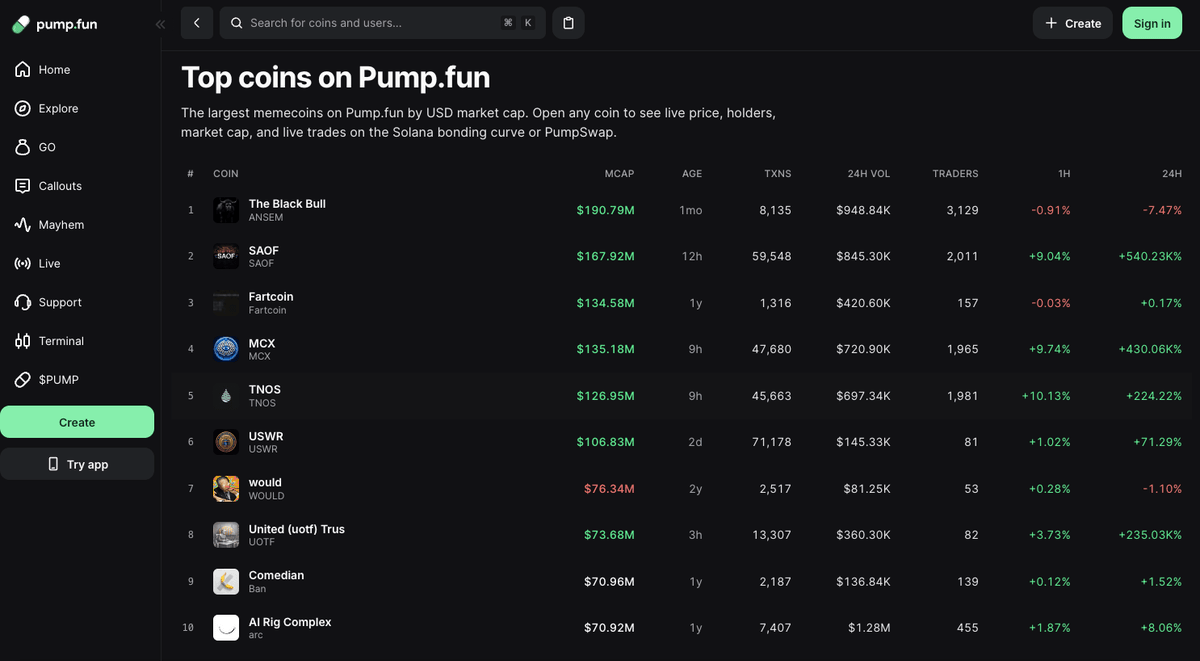Viewport: 1200px width, 661px height.
Task: Open the AI Rig Complex coin name
Action: tap(290, 622)
